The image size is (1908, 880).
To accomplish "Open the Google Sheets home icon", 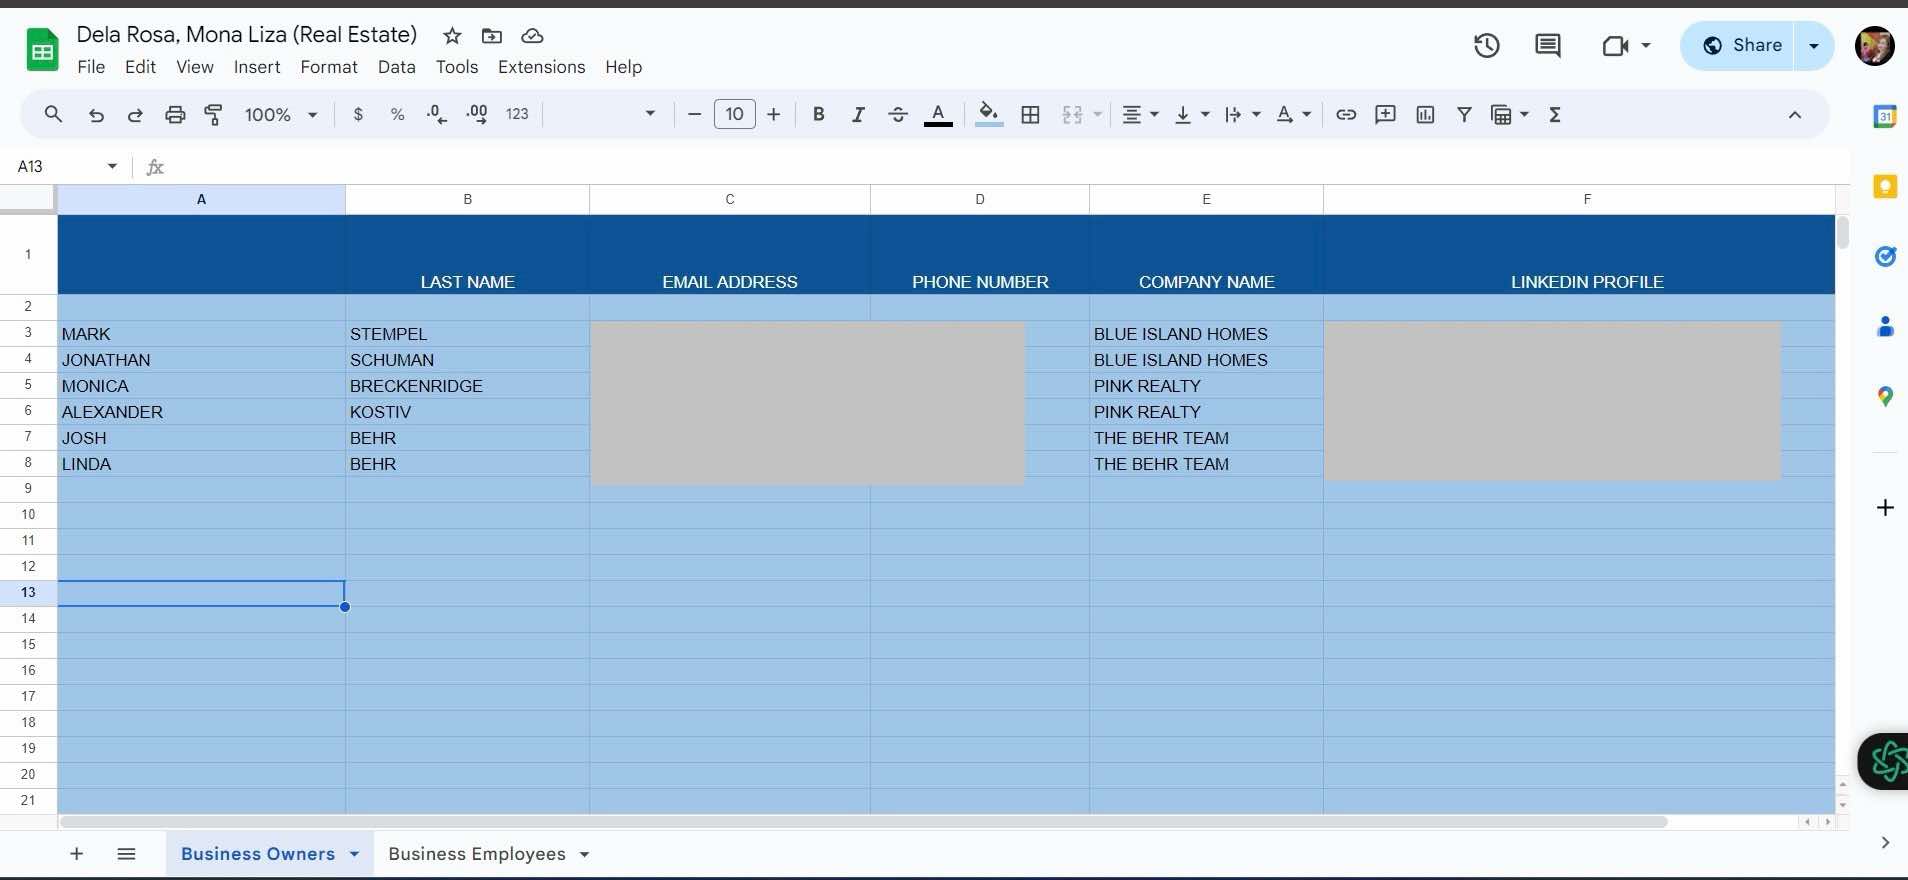I will tap(42, 50).
